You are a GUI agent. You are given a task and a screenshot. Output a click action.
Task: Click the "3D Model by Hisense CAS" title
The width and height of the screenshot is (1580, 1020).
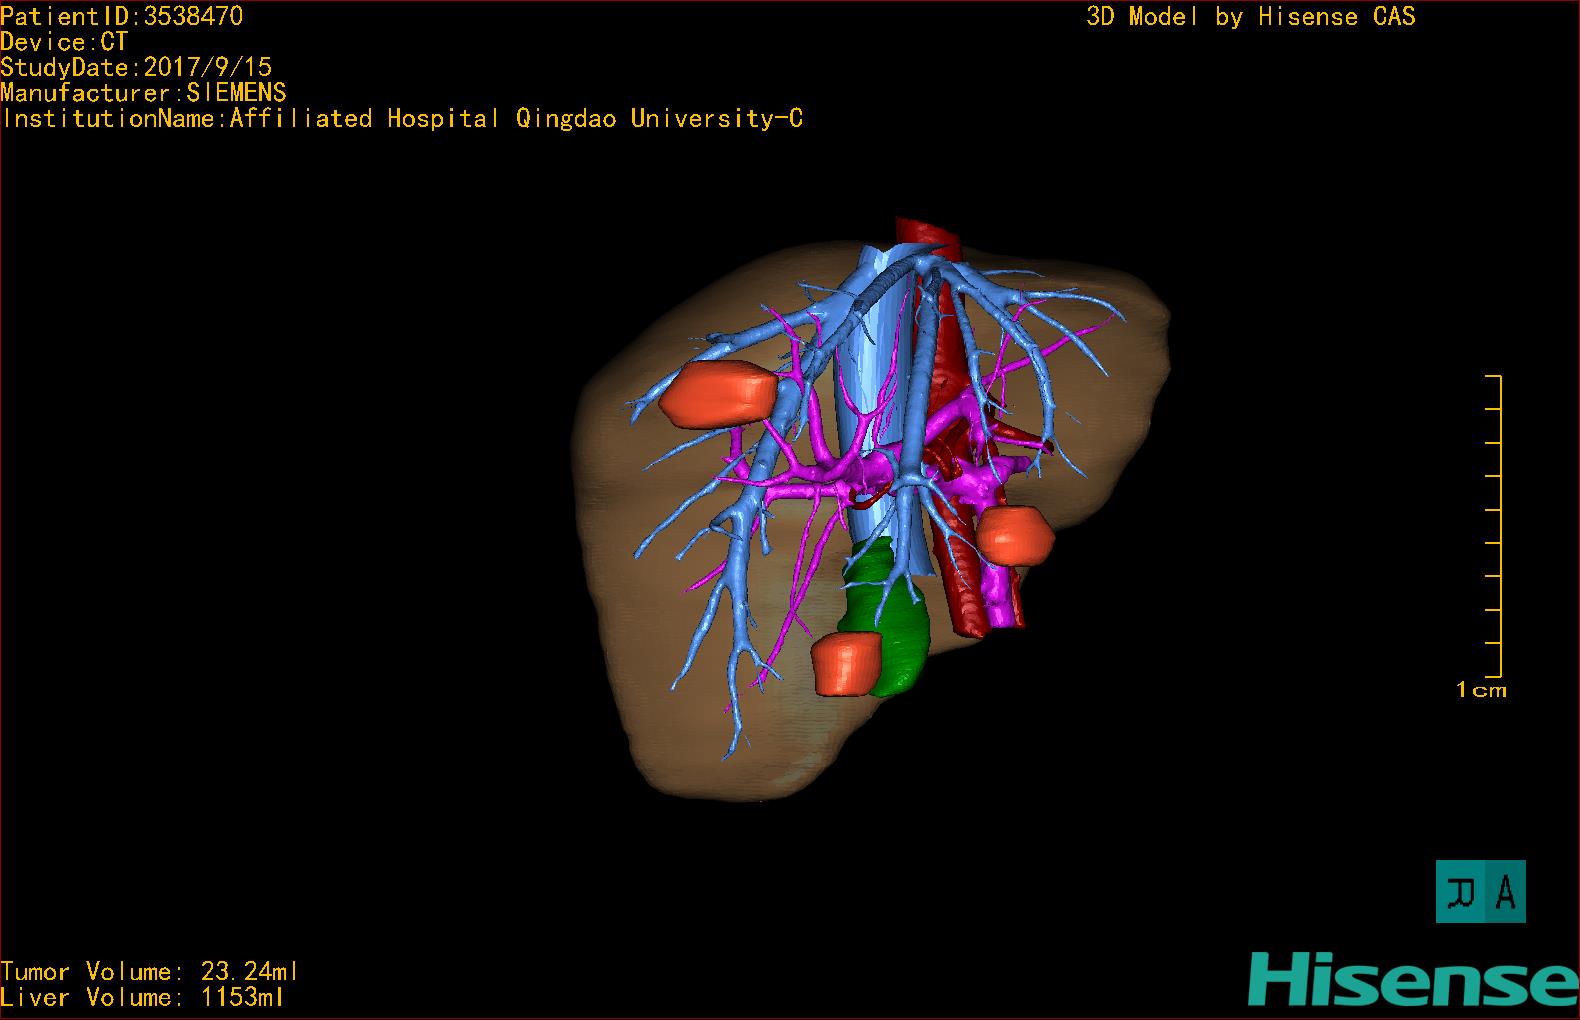point(1250,16)
